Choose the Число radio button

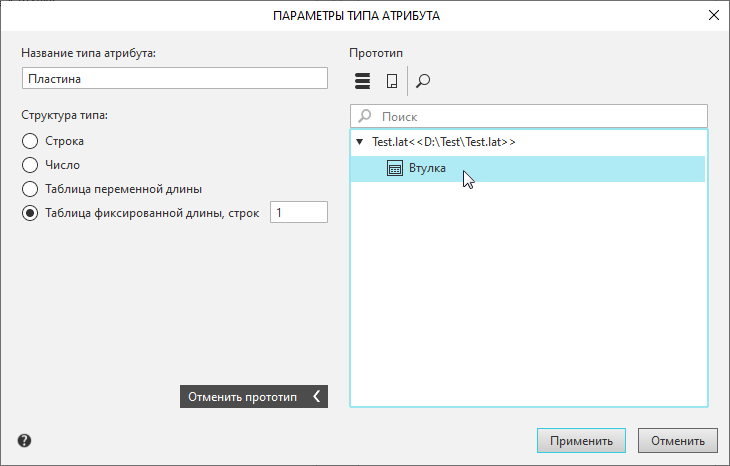coord(30,165)
